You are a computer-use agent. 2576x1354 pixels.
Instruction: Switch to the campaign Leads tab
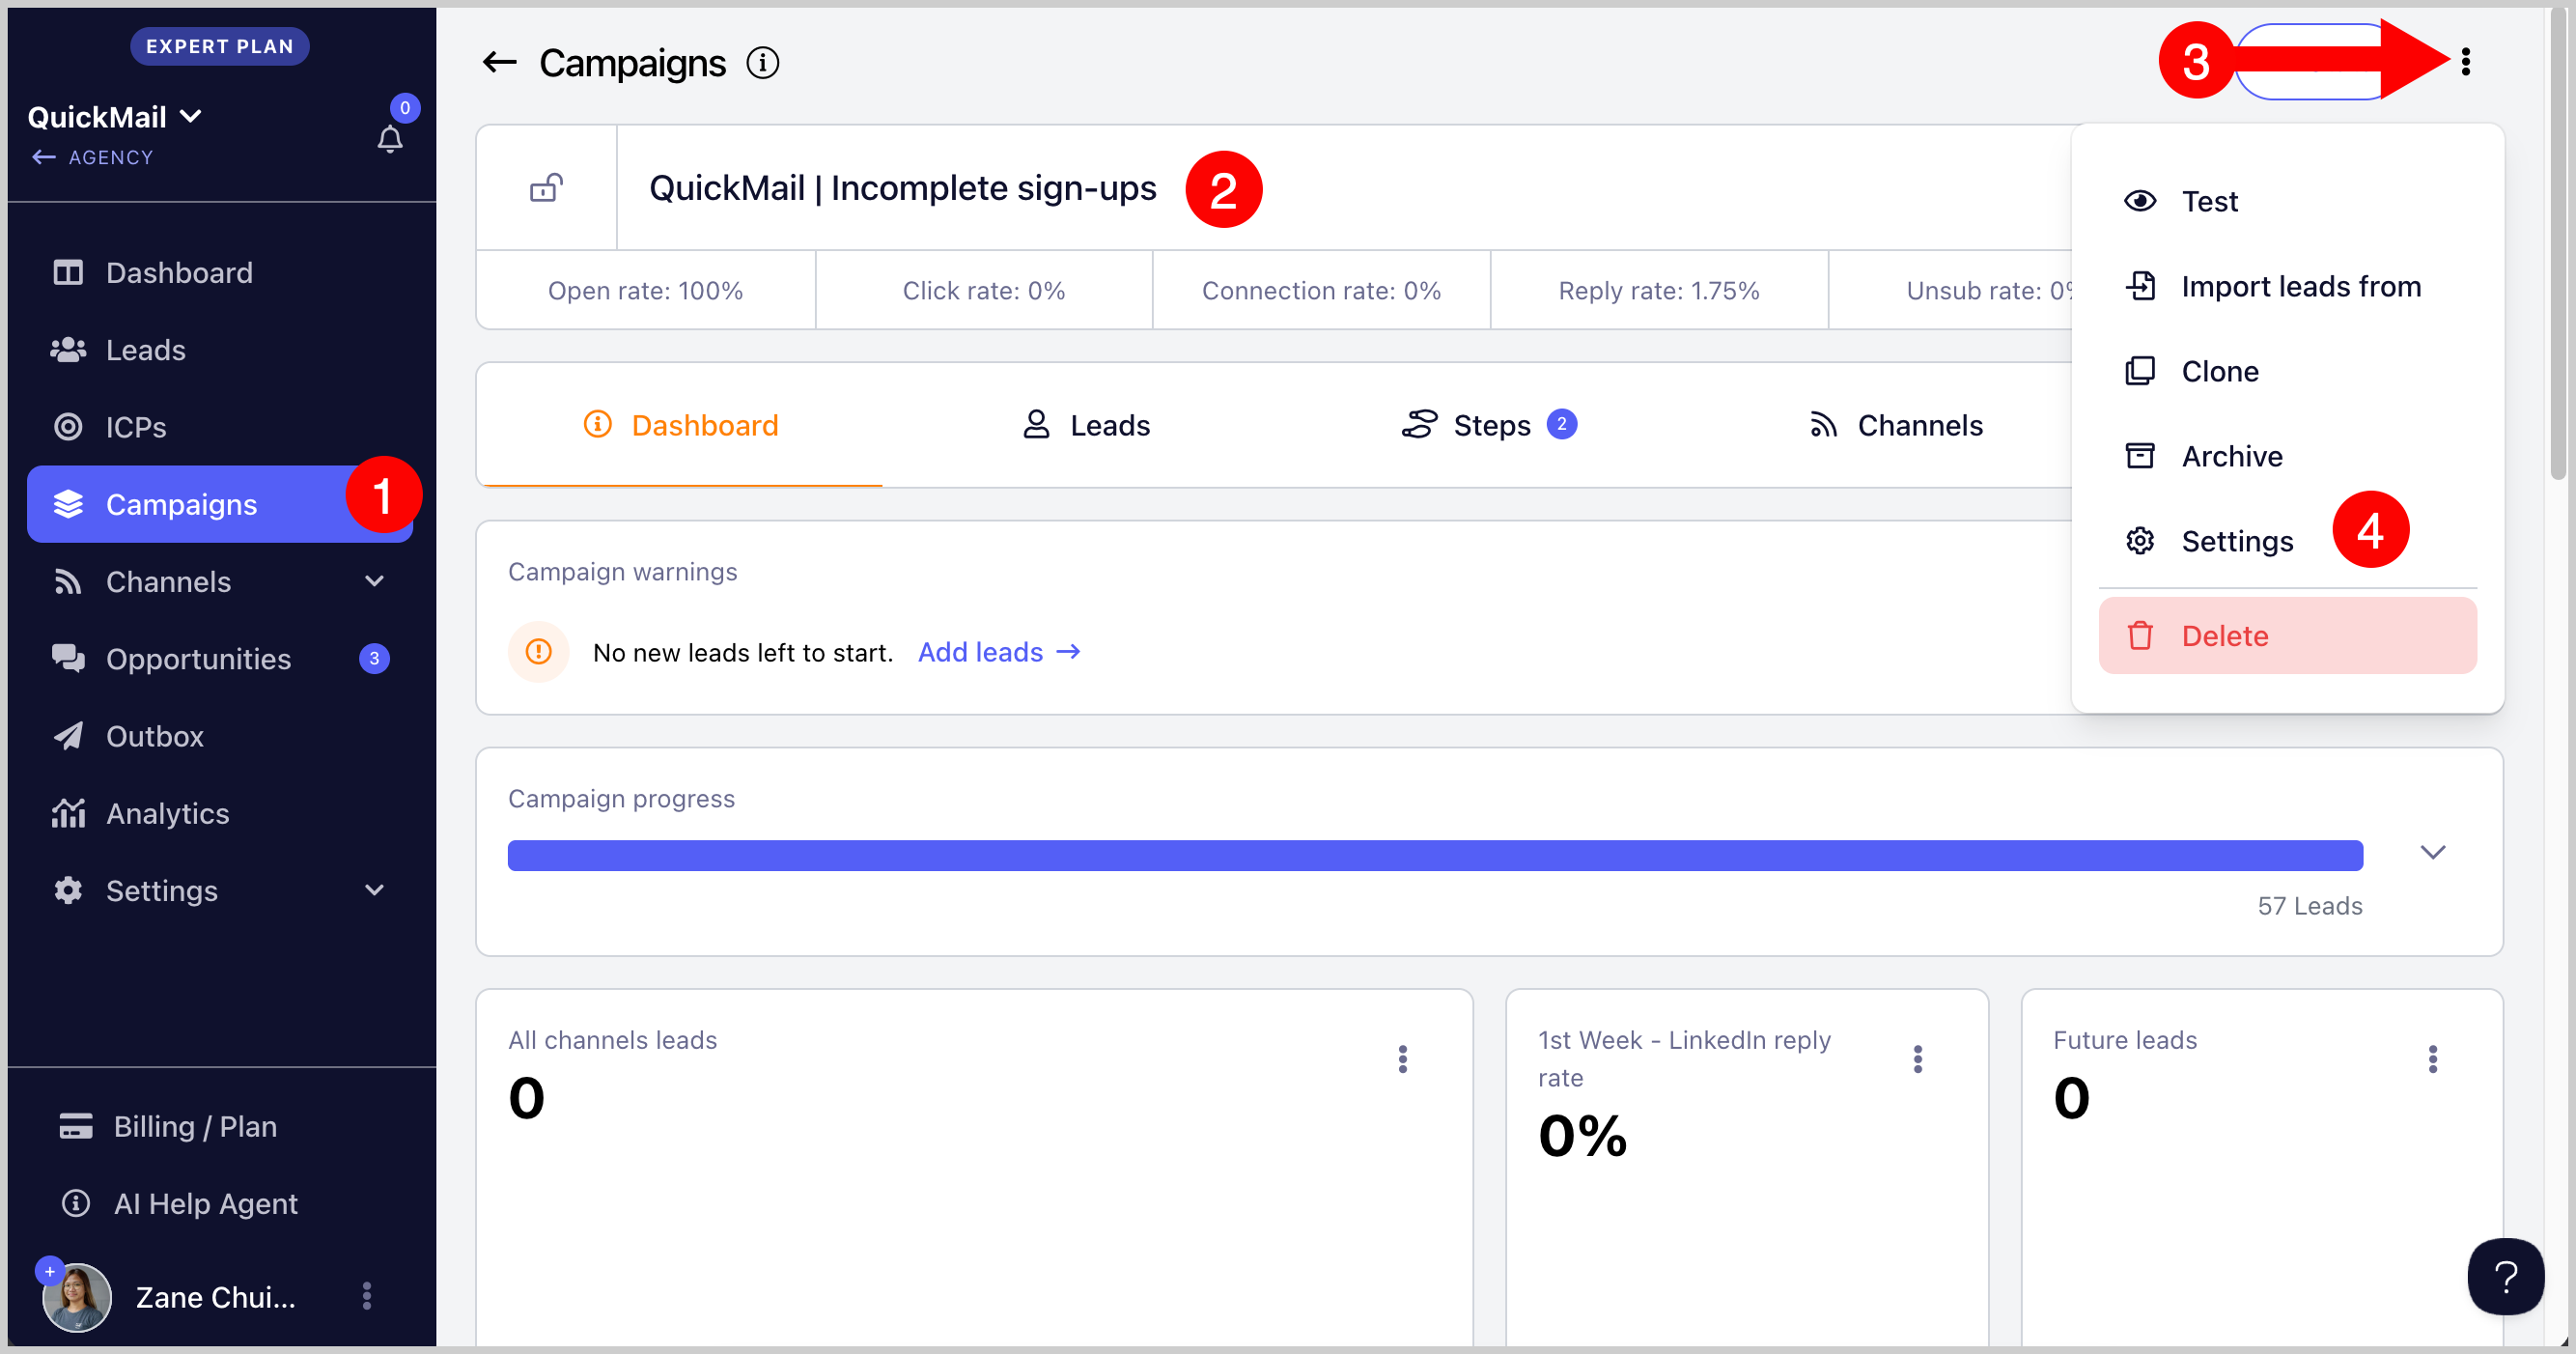[1086, 425]
